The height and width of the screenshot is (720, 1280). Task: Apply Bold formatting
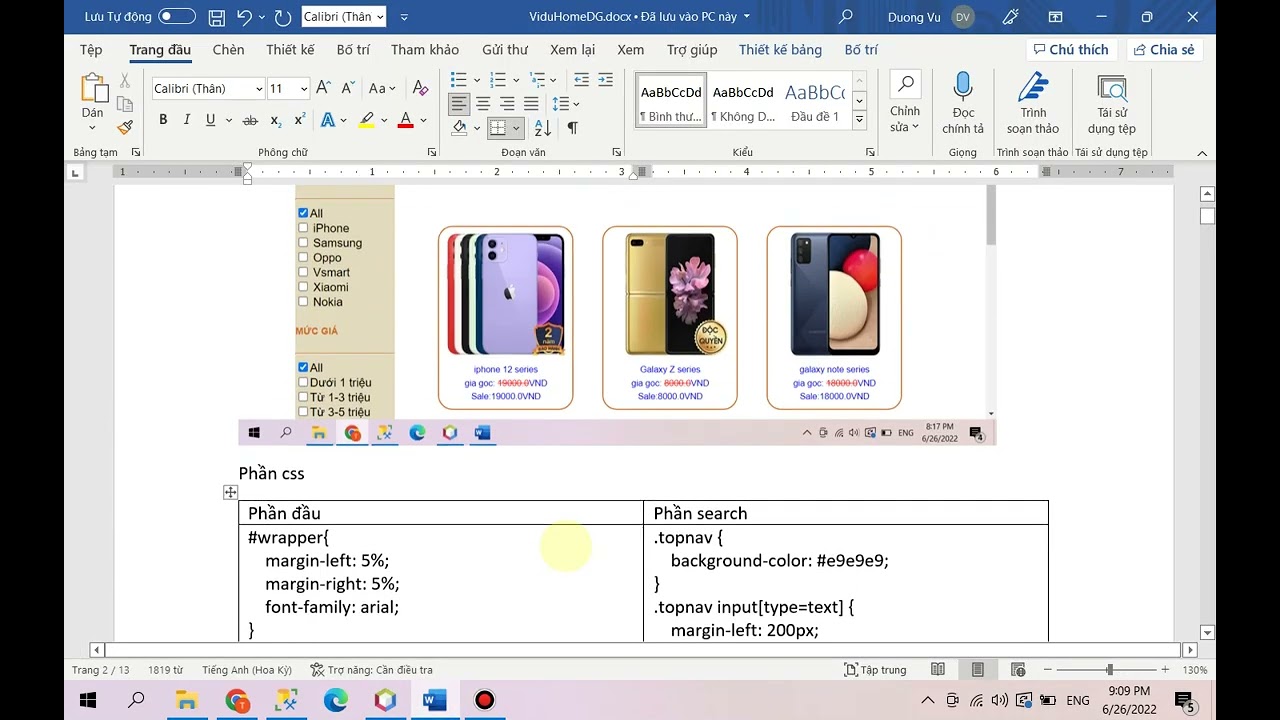pos(163,120)
